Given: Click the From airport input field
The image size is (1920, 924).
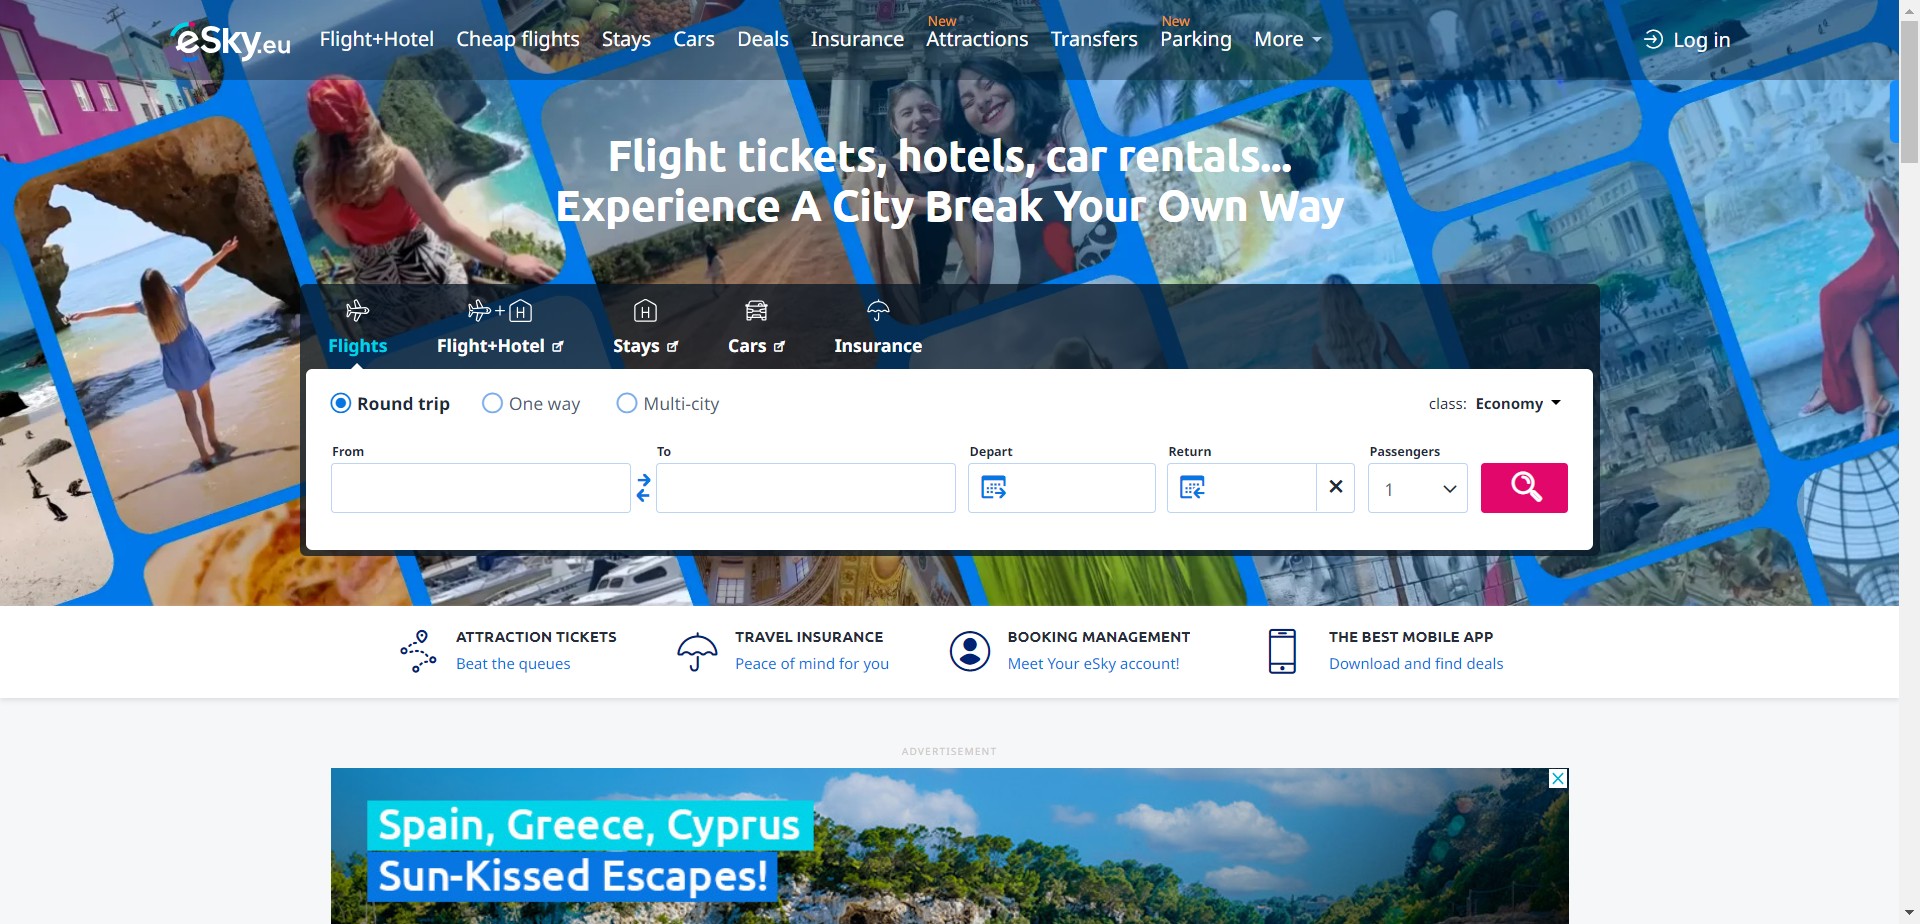Looking at the screenshot, I should (x=481, y=488).
